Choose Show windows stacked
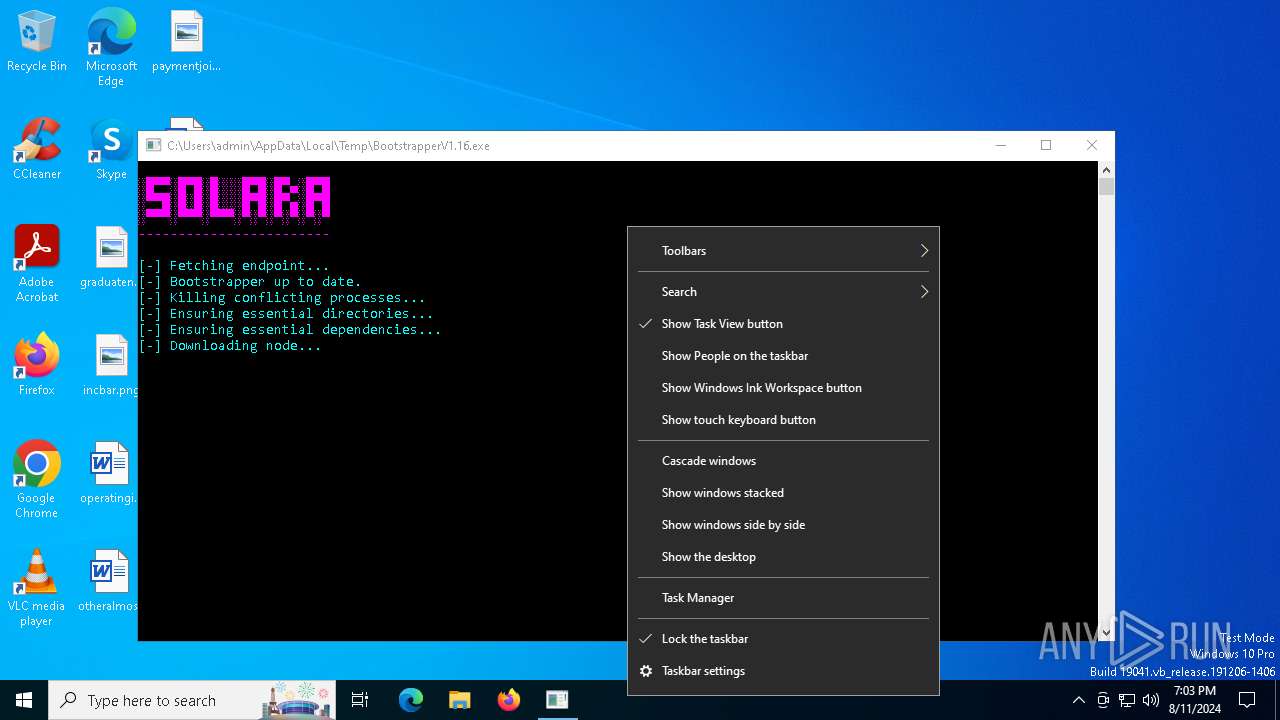 (784, 493)
